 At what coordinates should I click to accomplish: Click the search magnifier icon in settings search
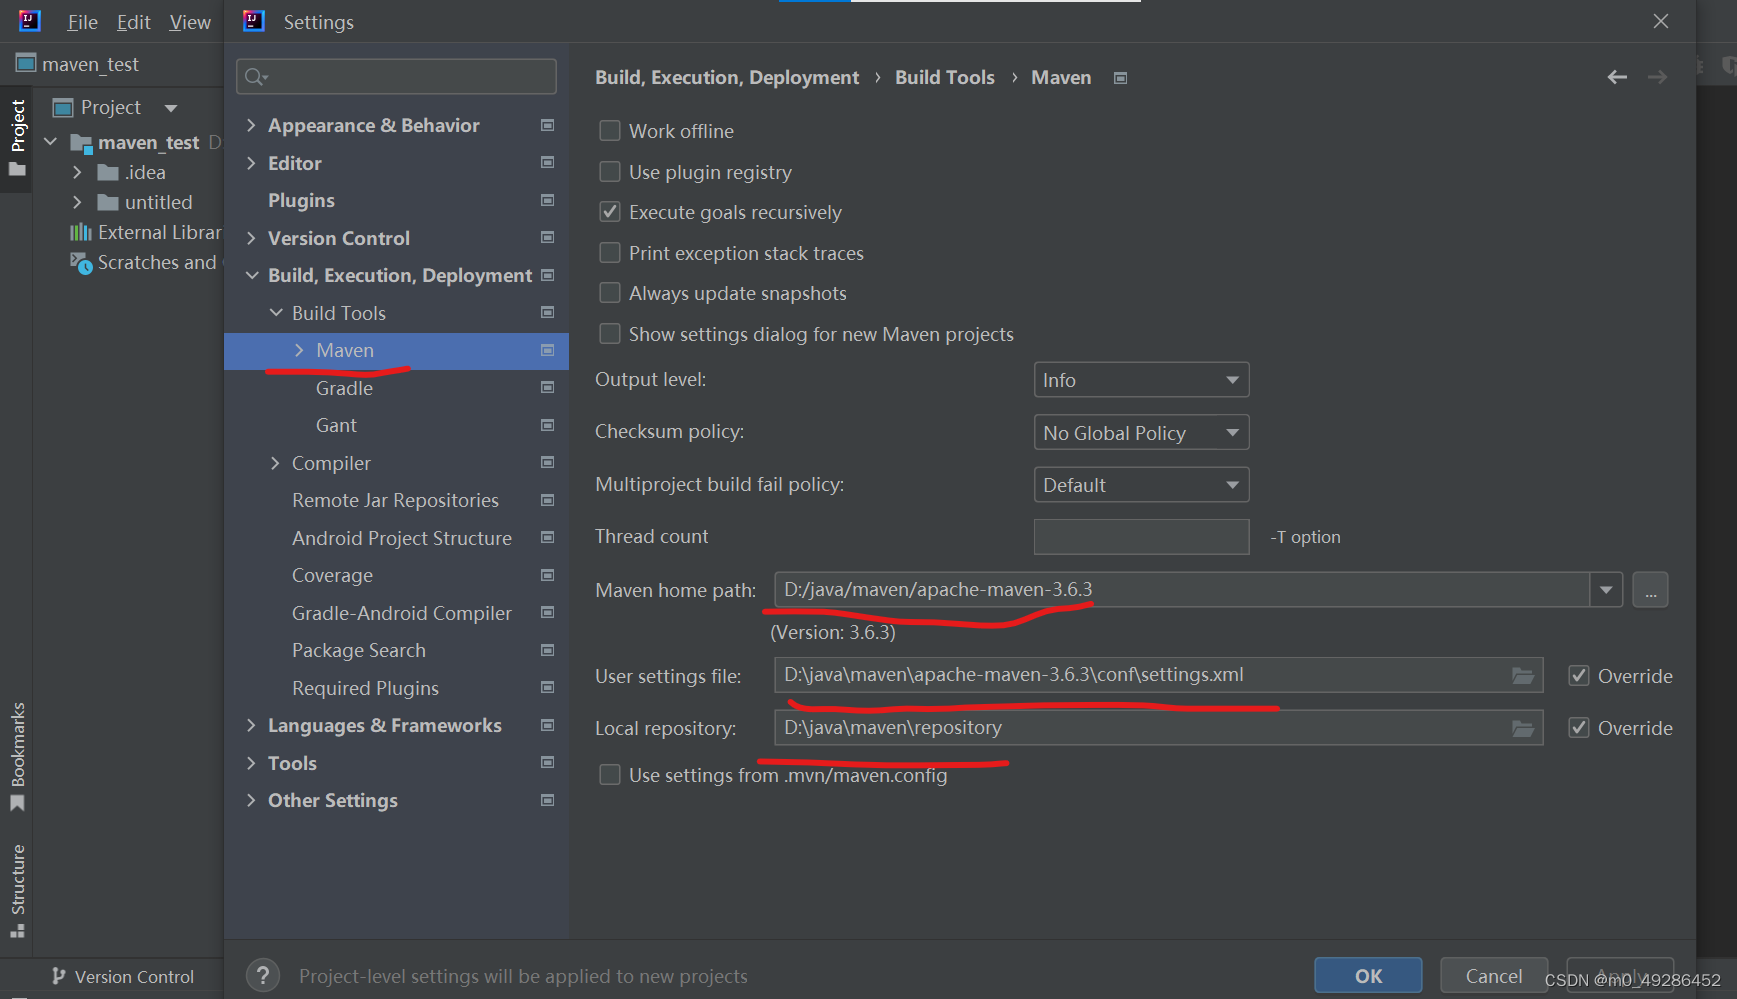(x=256, y=77)
